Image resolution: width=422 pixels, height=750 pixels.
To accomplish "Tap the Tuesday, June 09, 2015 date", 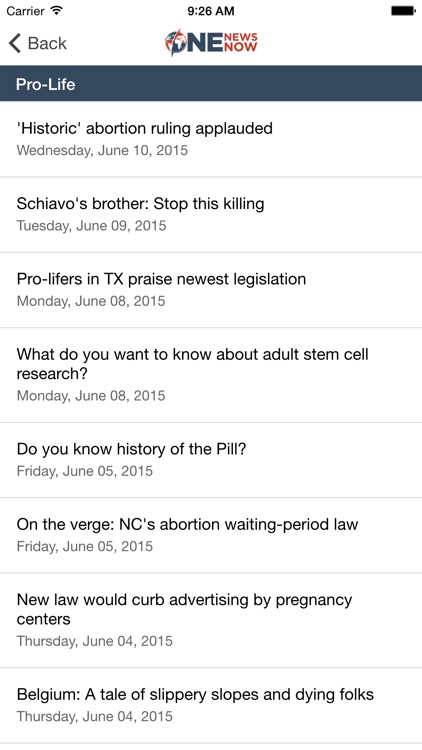I will point(91,226).
